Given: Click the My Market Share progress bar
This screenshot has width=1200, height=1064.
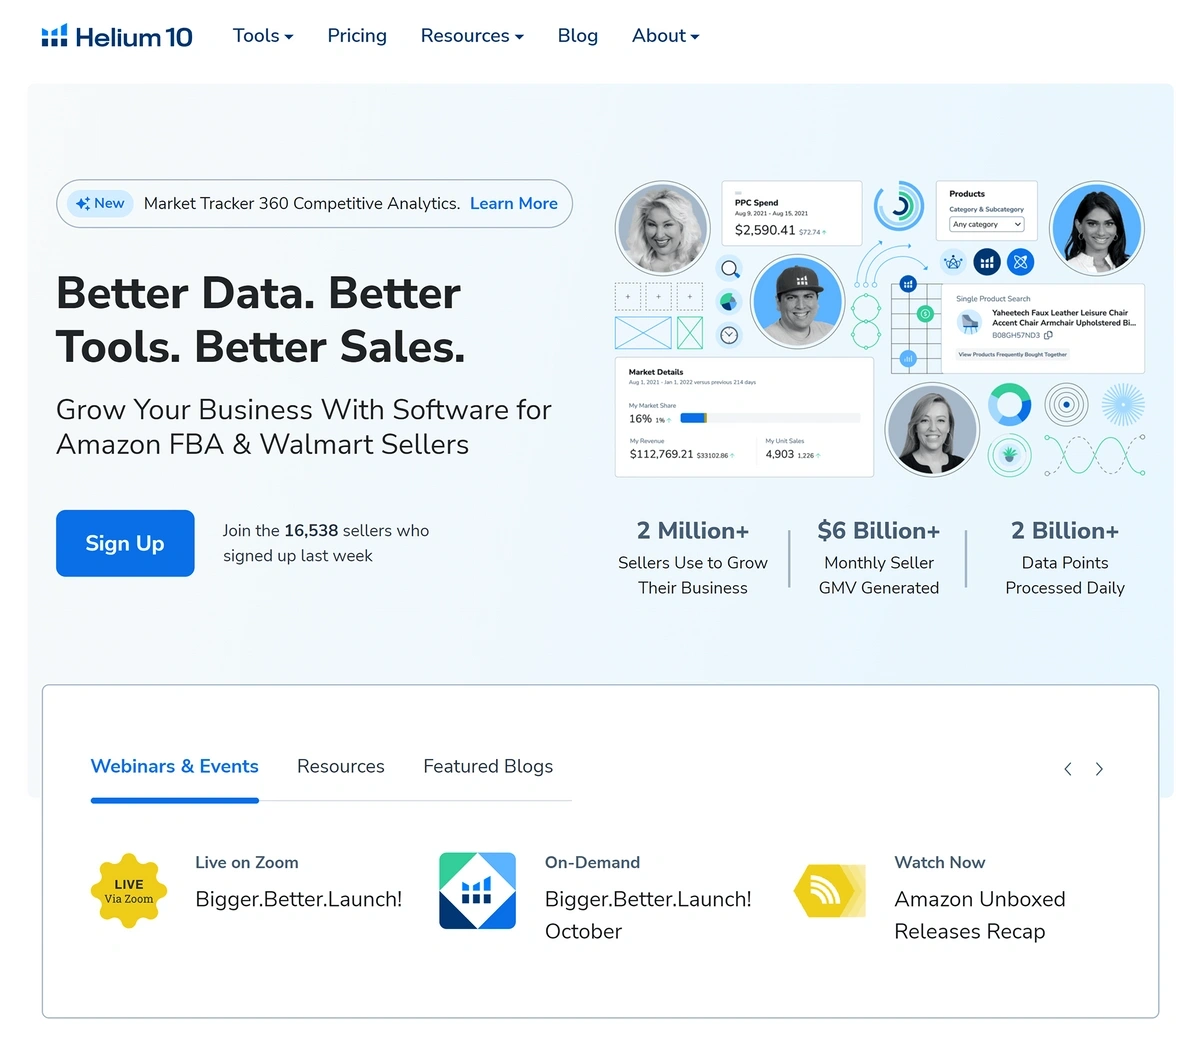Looking at the screenshot, I should coord(770,418).
